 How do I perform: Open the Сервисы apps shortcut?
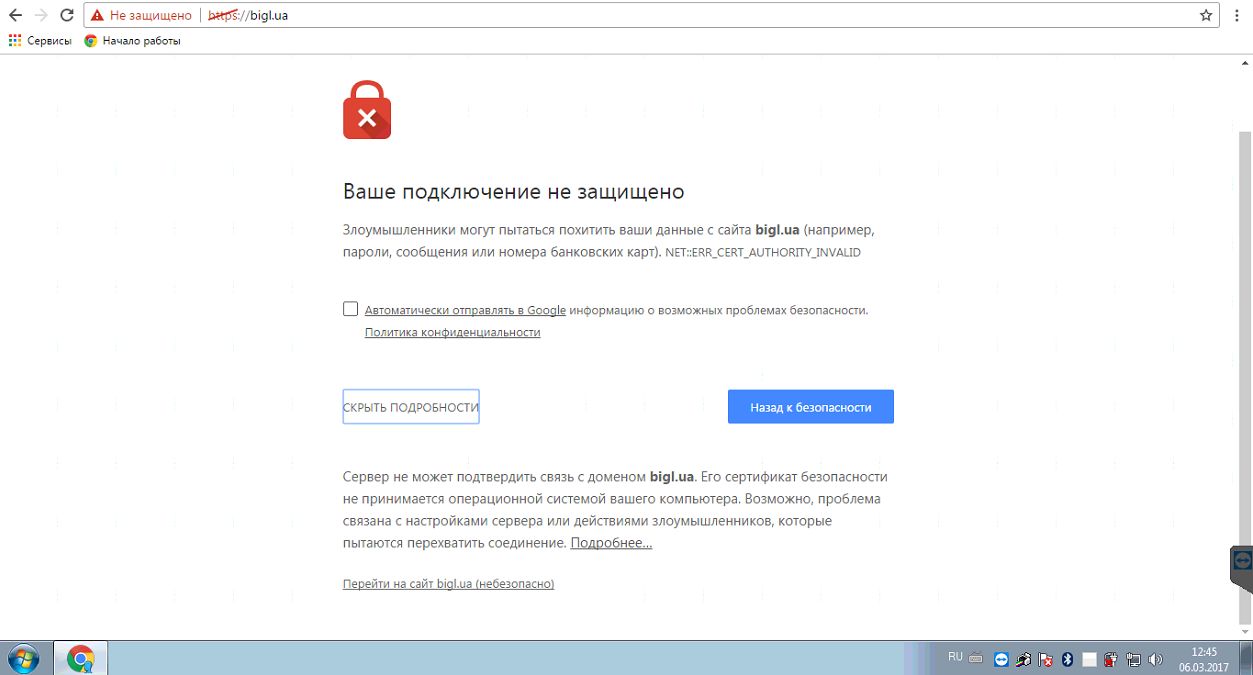[x=40, y=41]
